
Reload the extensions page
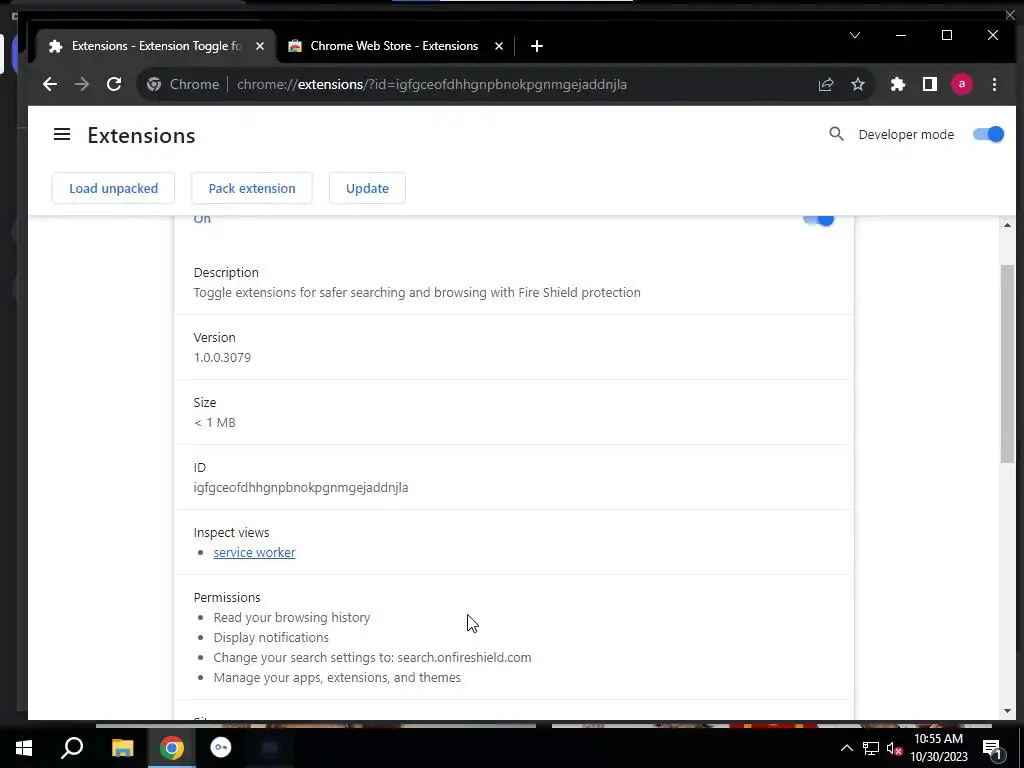114,84
